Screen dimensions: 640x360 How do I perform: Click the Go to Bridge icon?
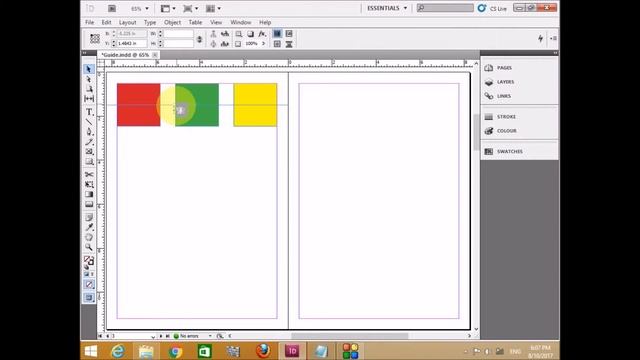(x=112, y=8)
